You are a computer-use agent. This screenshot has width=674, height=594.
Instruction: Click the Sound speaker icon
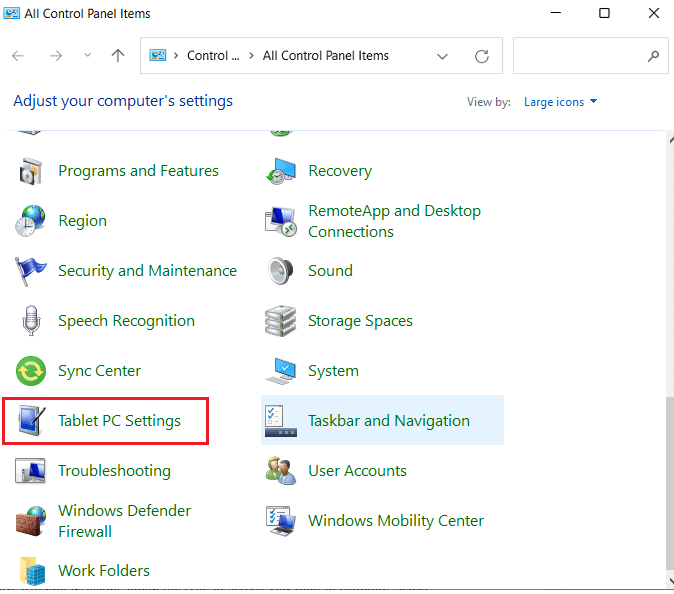click(x=281, y=271)
